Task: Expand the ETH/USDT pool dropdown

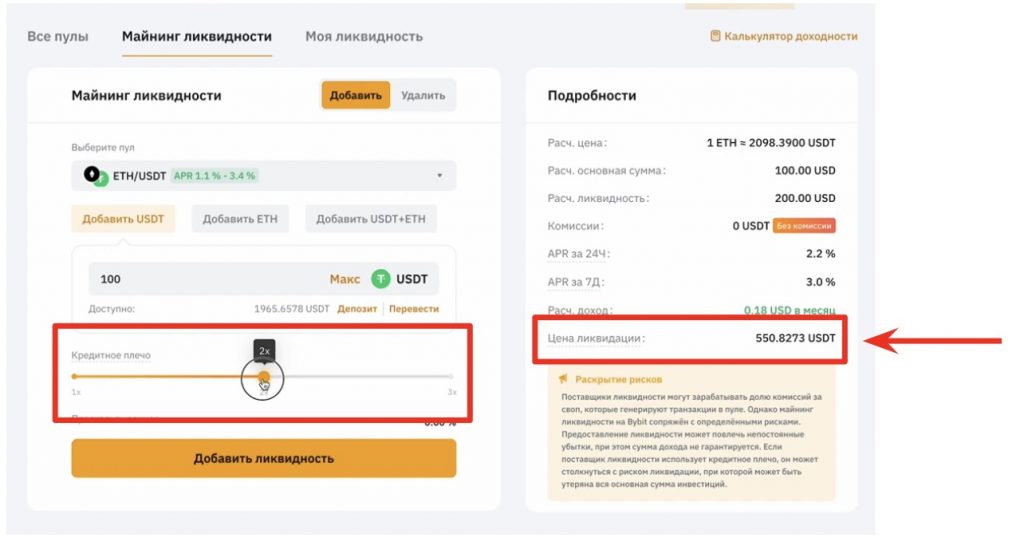Action: [439, 176]
